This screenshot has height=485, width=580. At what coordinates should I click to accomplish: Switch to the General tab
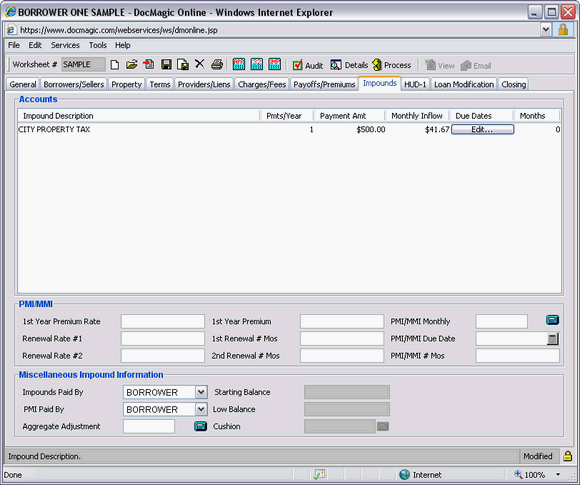tap(23, 84)
